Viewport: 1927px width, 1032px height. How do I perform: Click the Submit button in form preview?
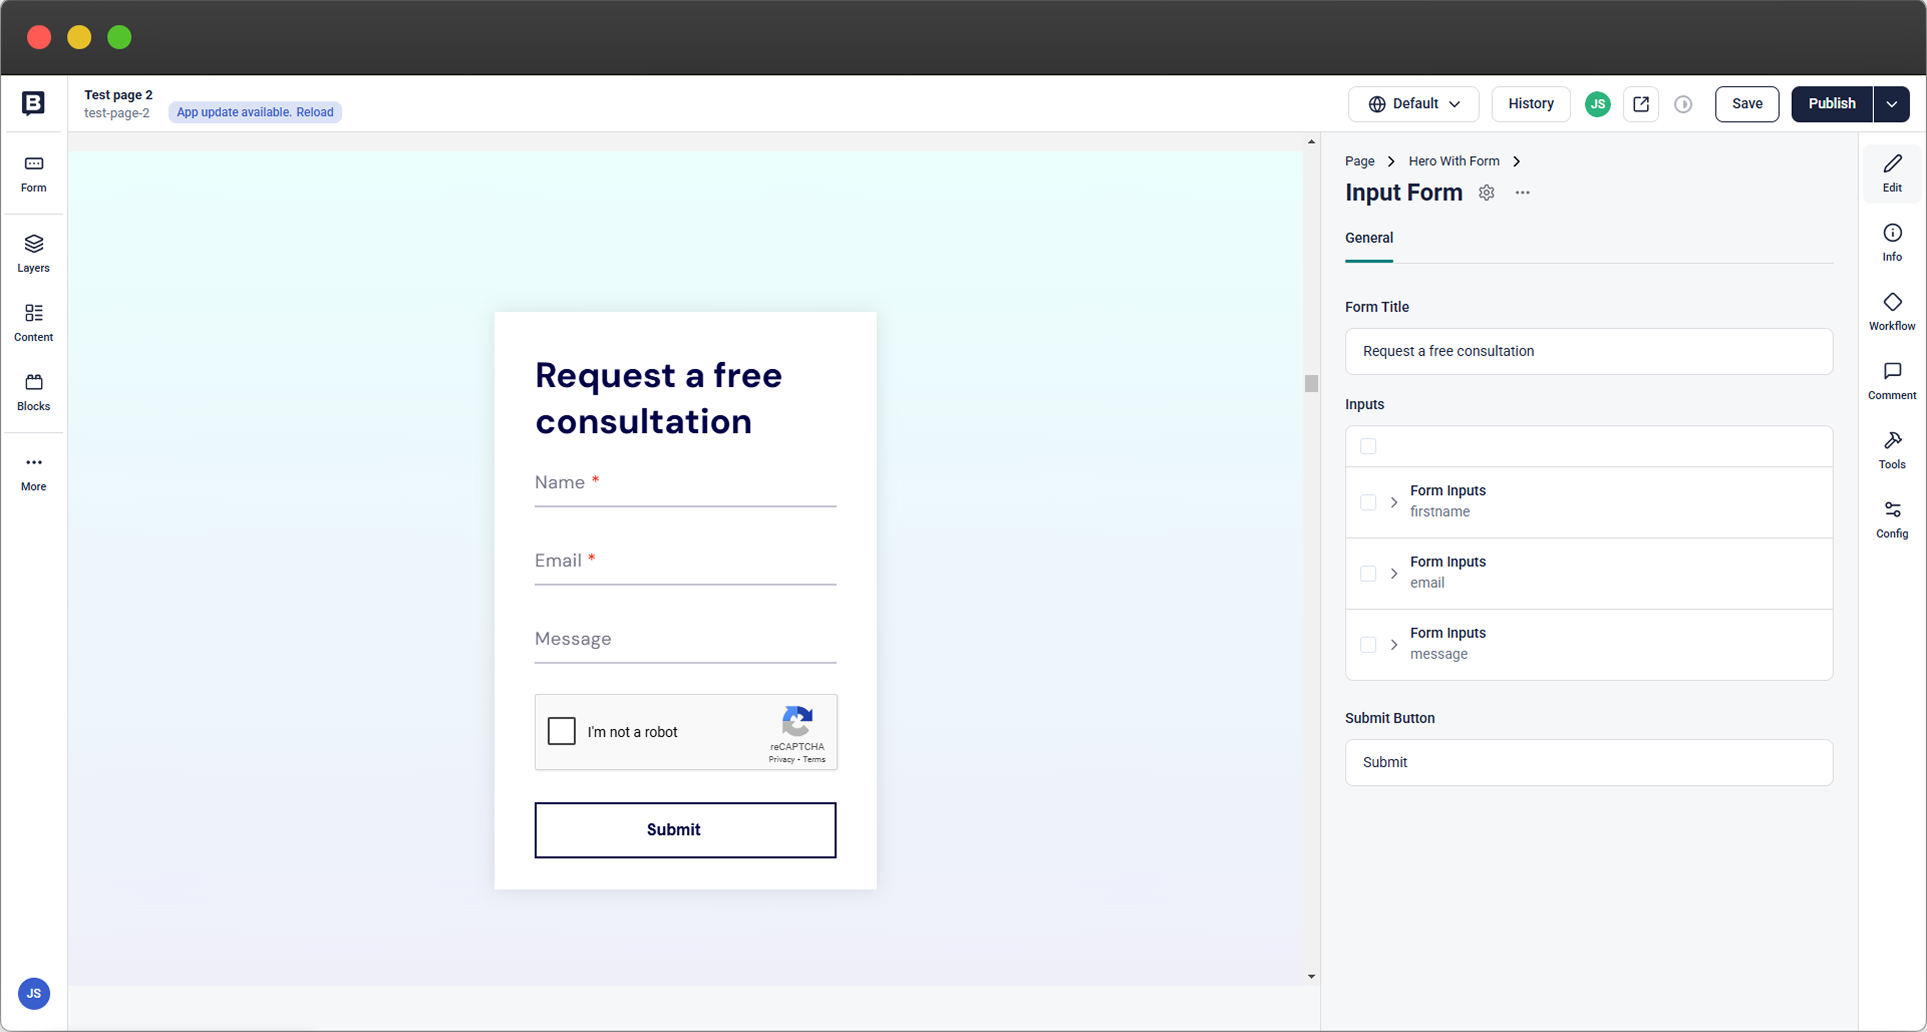(x=685, y=830)
